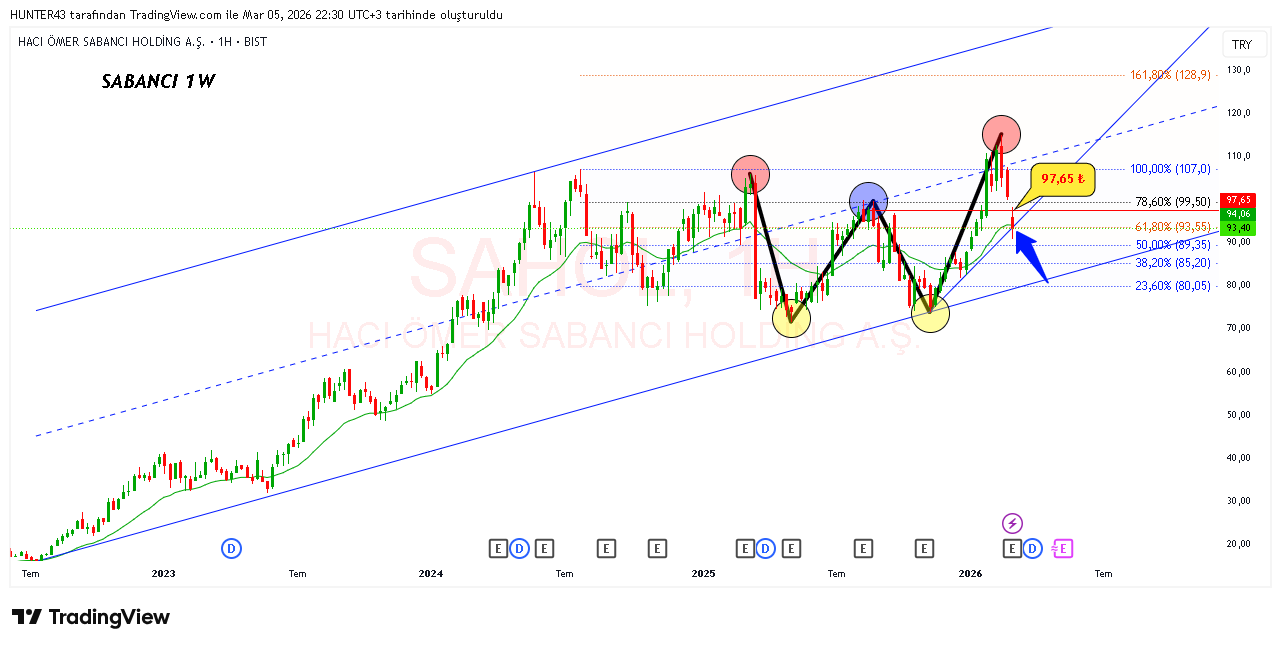Click the yellow 97,65 ₺ price callout
The height and width of the screenshot is (647, 1281).
1062,179
